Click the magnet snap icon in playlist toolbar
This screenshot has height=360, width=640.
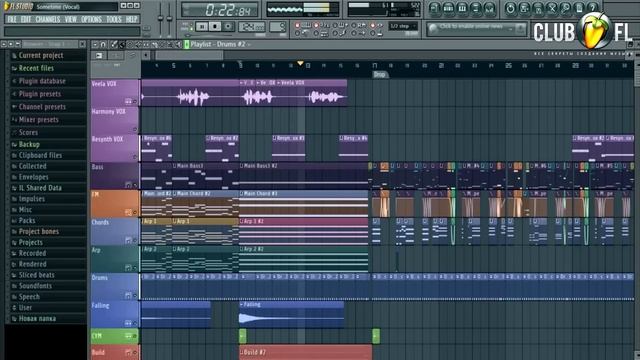103,44
